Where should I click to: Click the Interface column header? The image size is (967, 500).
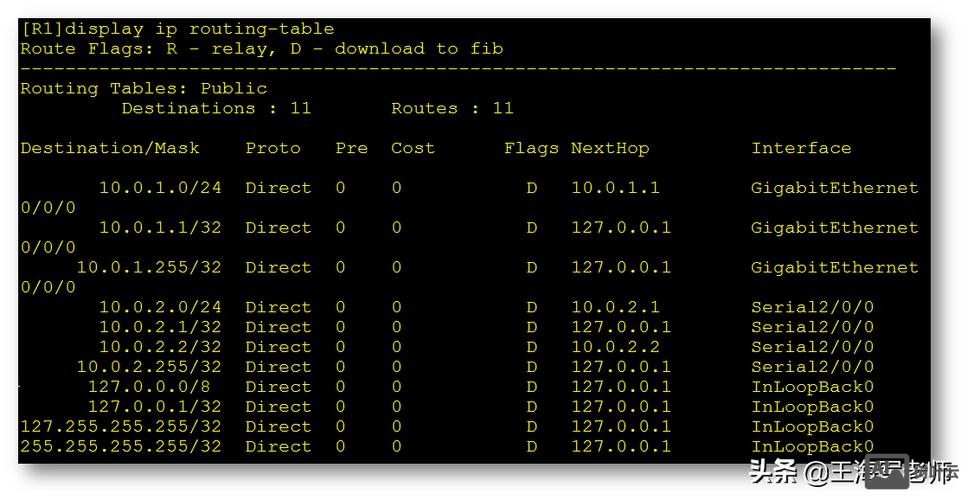tap(801, 148)
